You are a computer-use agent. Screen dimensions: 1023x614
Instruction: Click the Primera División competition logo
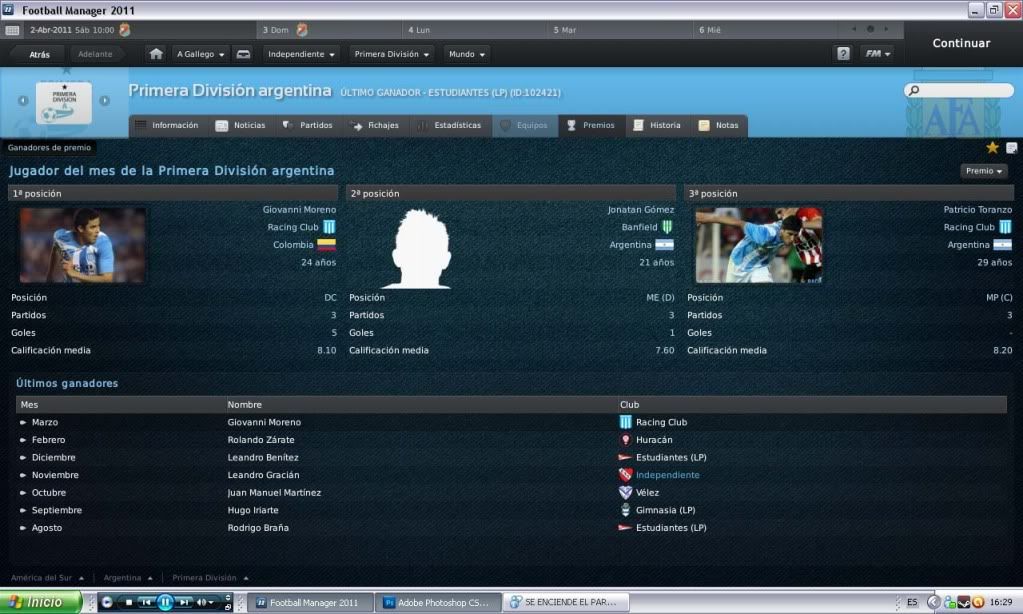(x=64, y=102)
